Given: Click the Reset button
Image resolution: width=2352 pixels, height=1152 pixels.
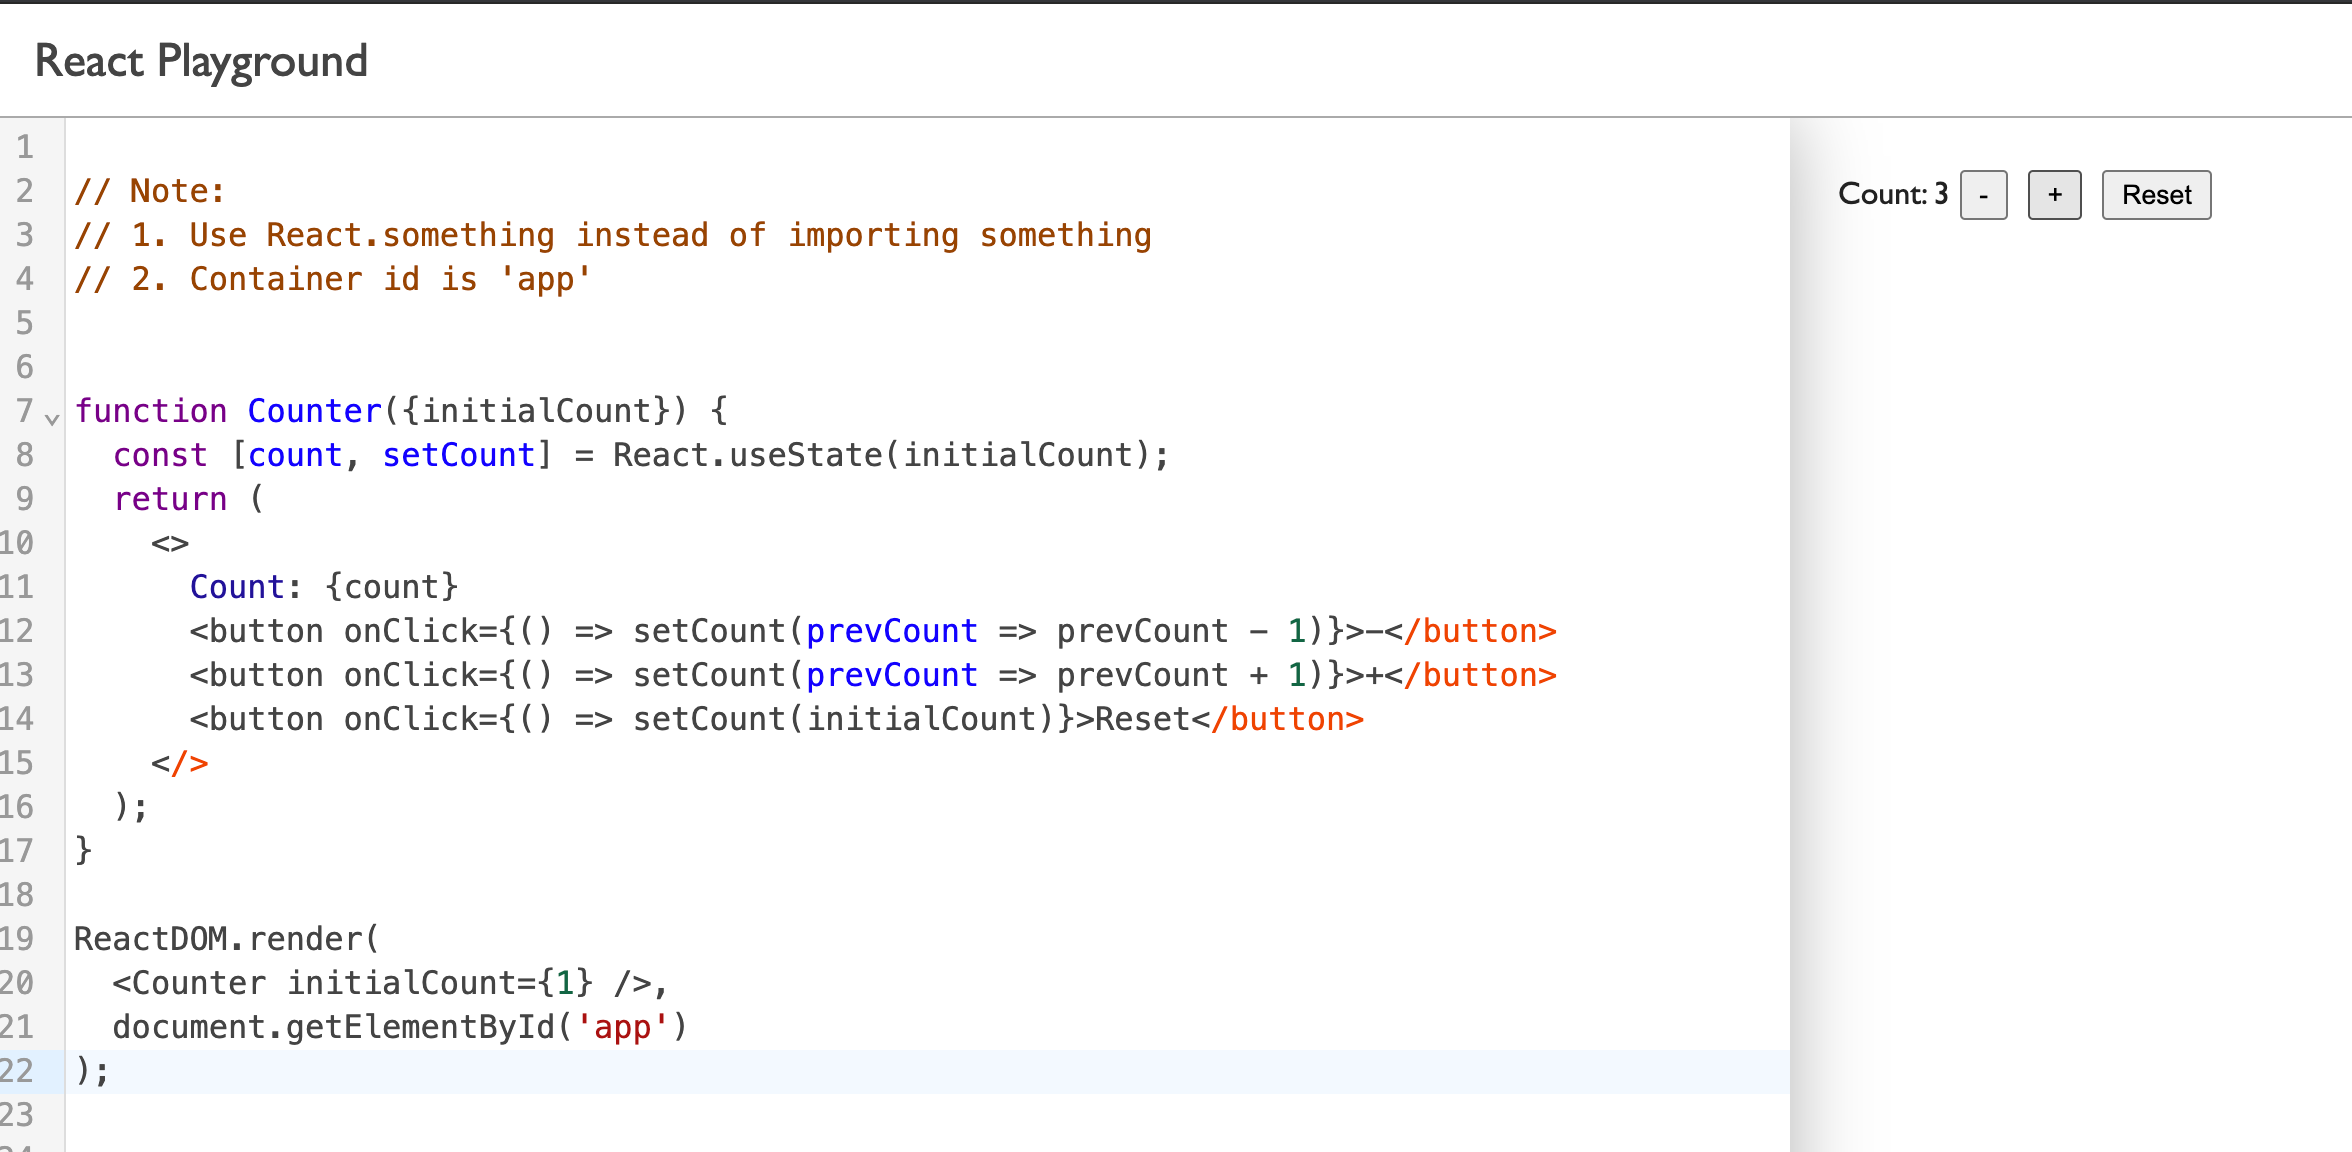Looking at the screenshot, I should pos(2156,194).
